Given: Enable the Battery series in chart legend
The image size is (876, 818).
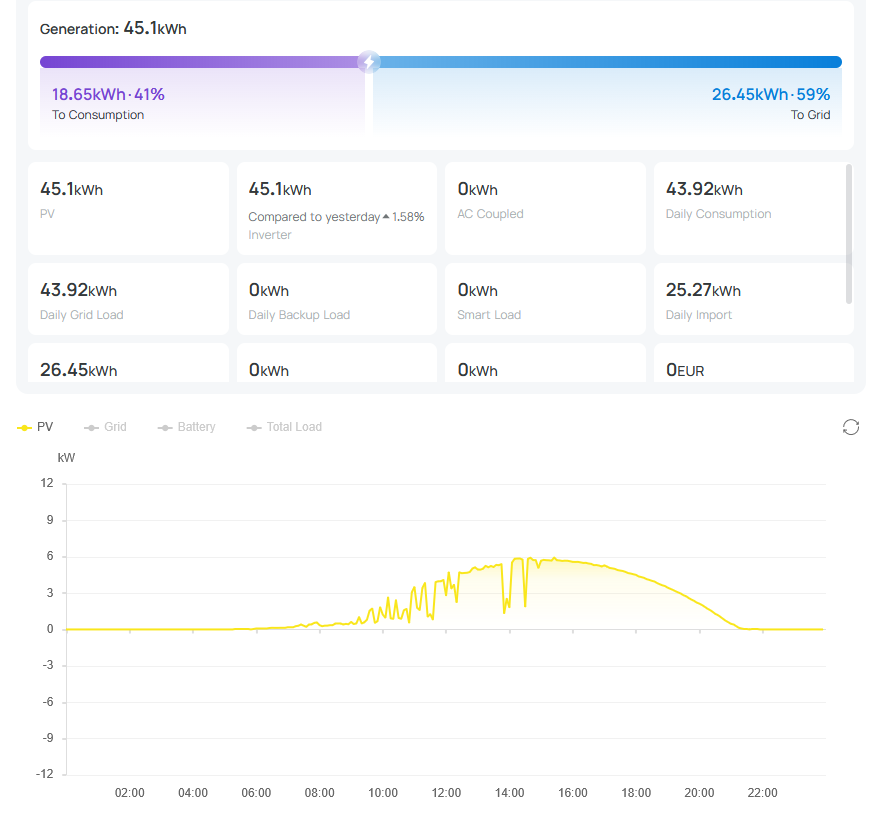Looking at the screenshot, I should click(187, 427).
